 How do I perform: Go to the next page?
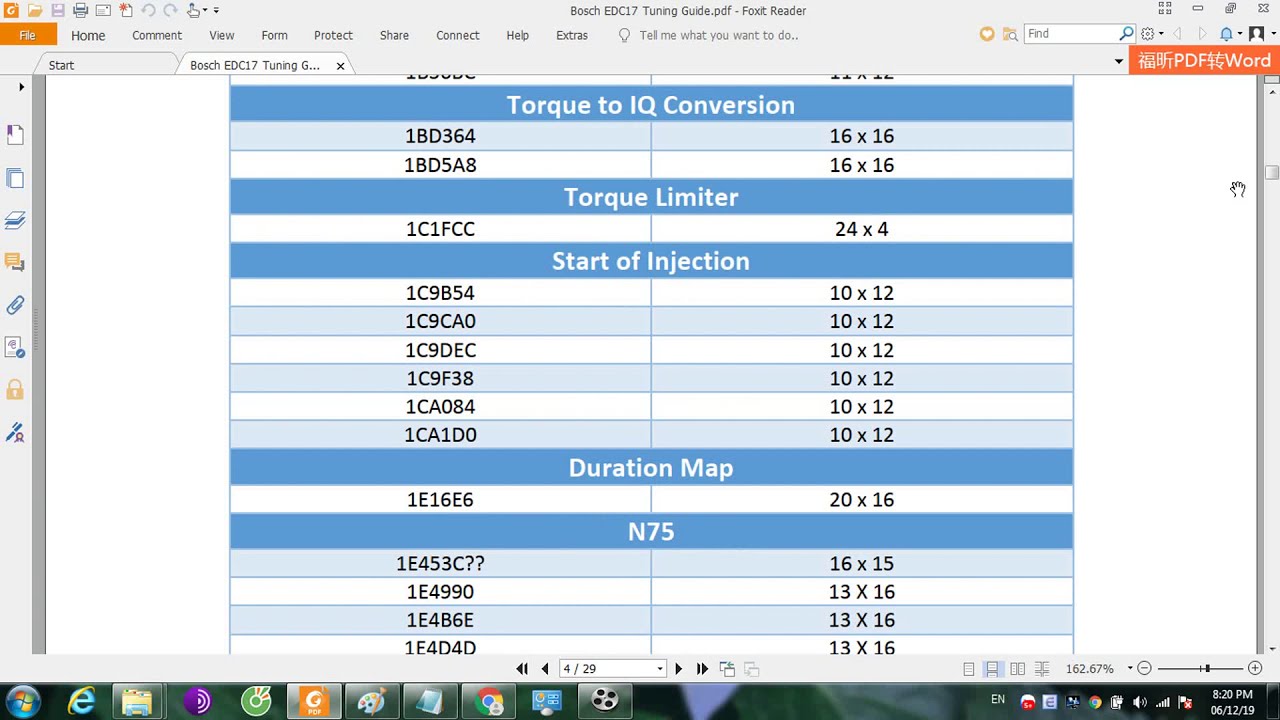(x=678, y=668)
